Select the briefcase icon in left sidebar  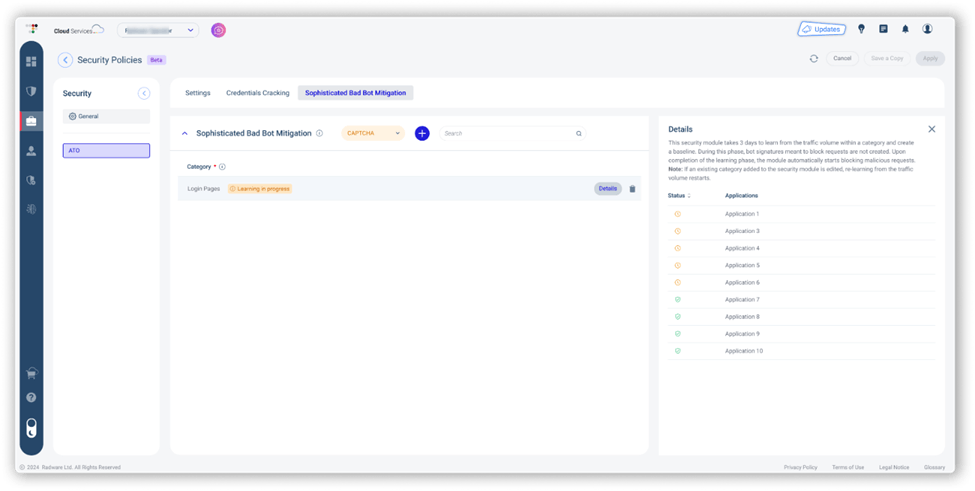(31, 121)
